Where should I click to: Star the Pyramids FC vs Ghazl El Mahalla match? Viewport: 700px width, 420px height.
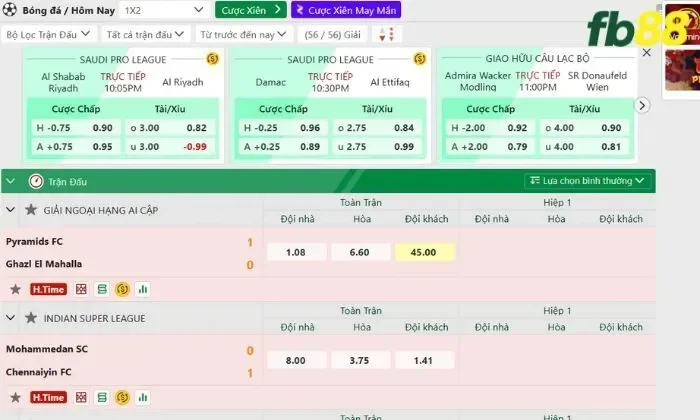click(15, 289)
